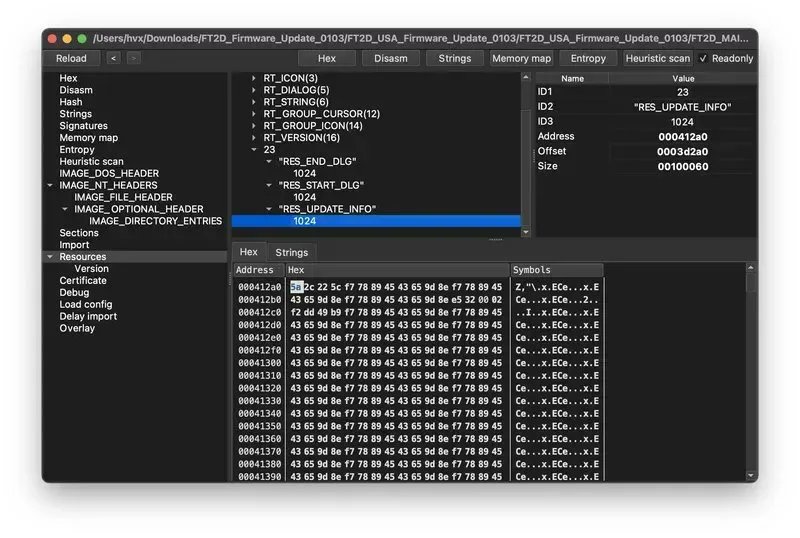Select Certificate in the sidebar
This screenshot has width=800, height=538.
point(83,280)
